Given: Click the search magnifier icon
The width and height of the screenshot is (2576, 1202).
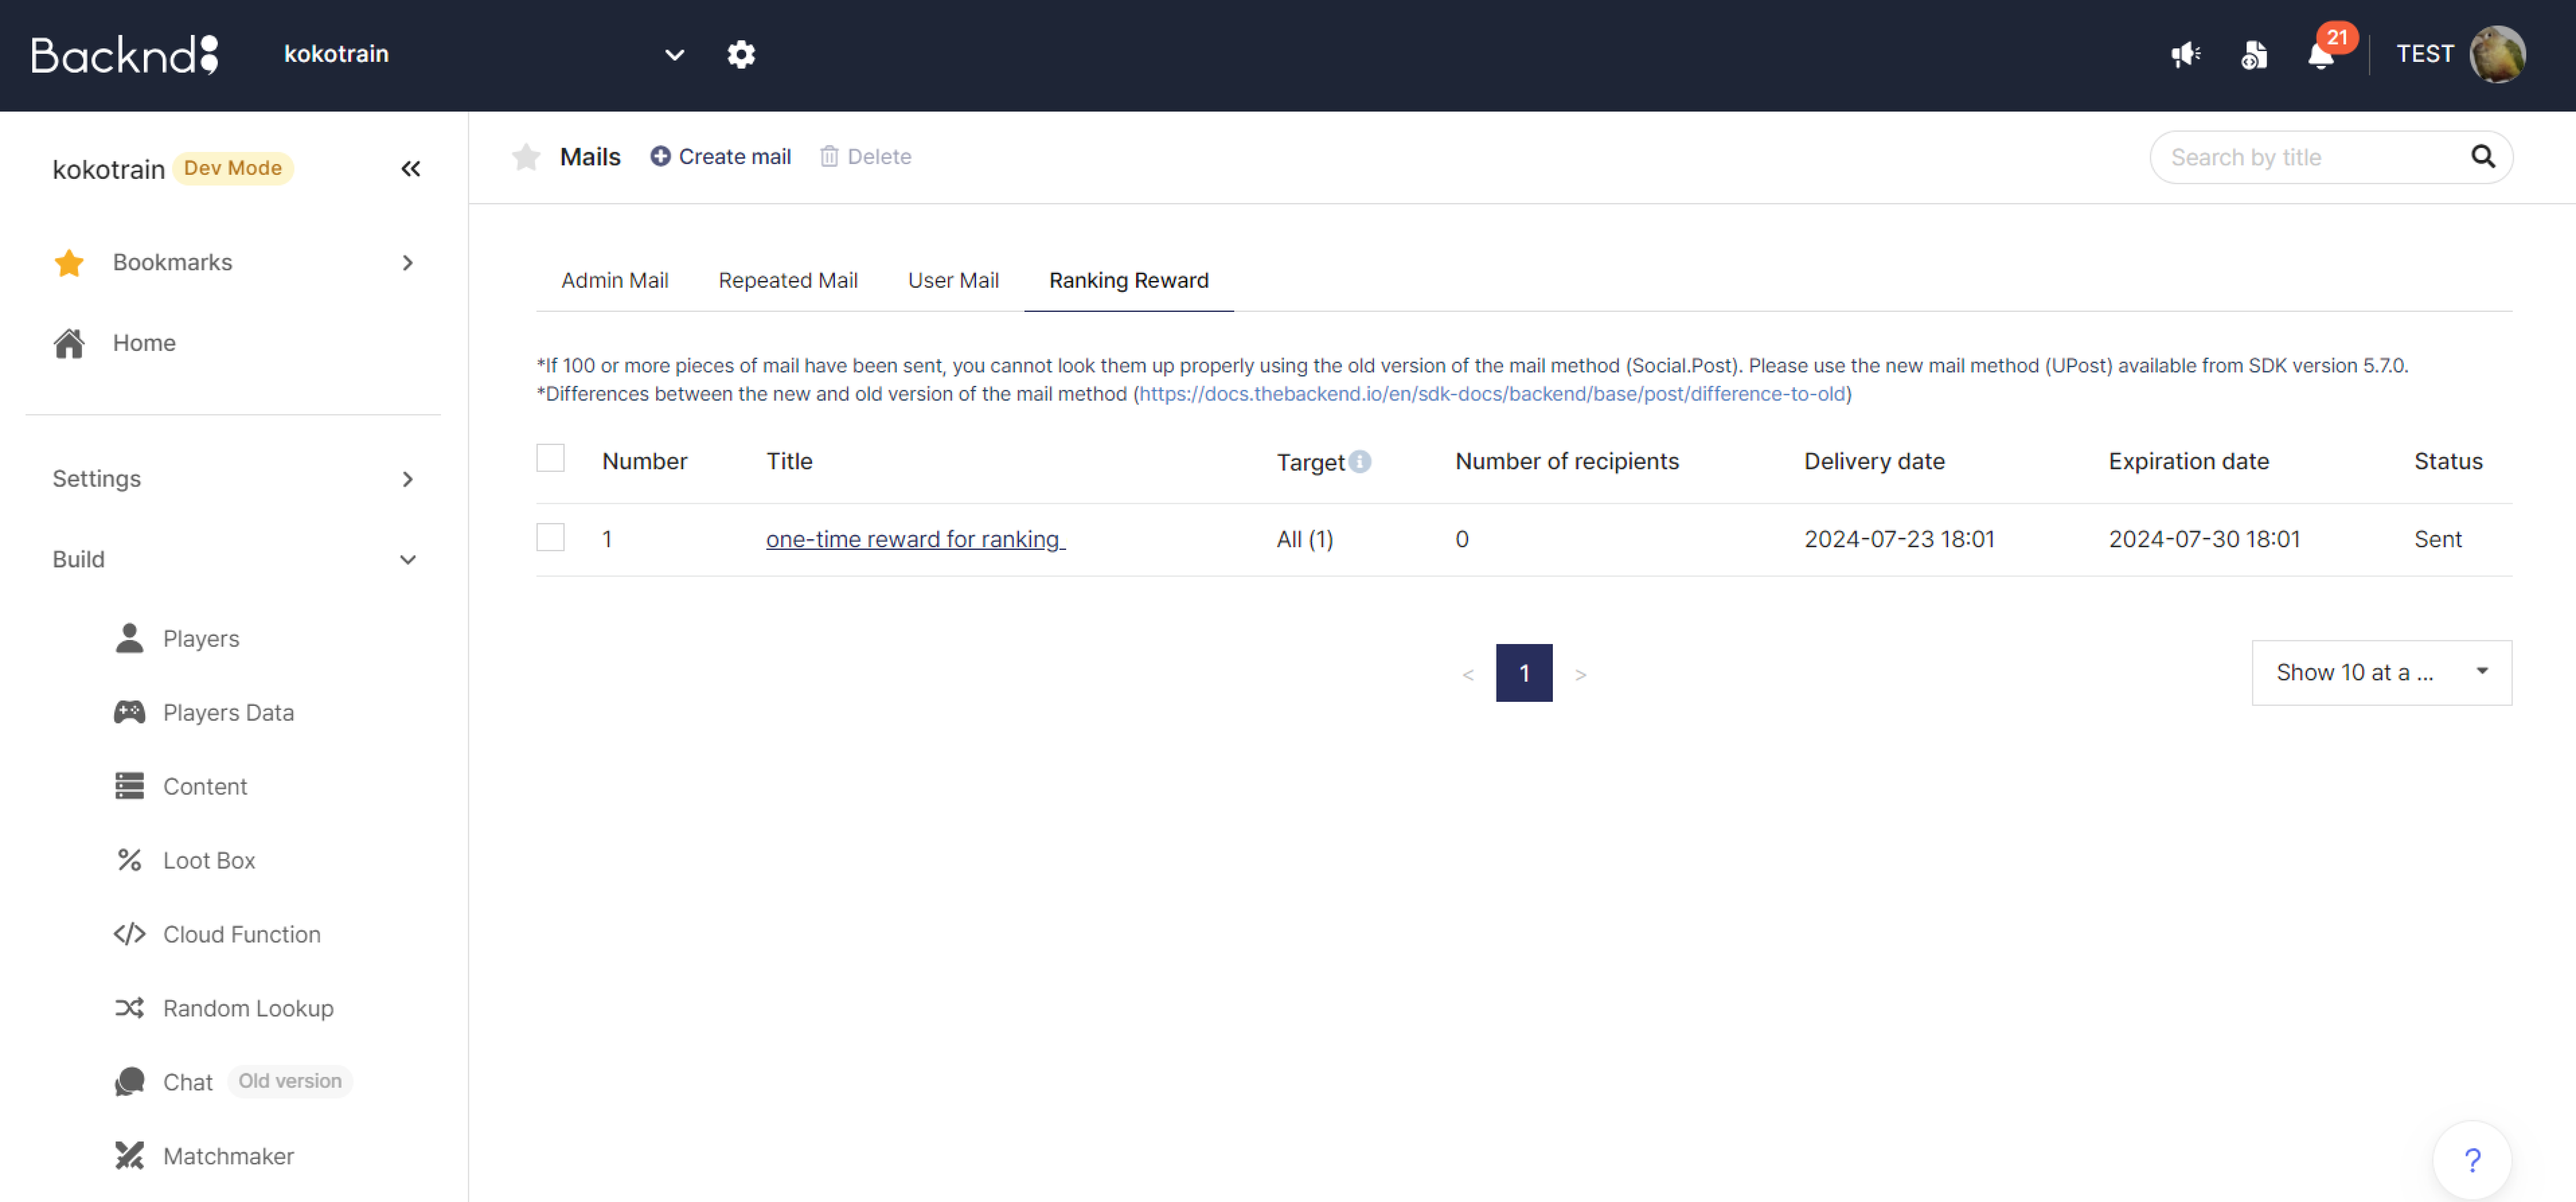Looking at the screenshot, I should (2483, 156).
